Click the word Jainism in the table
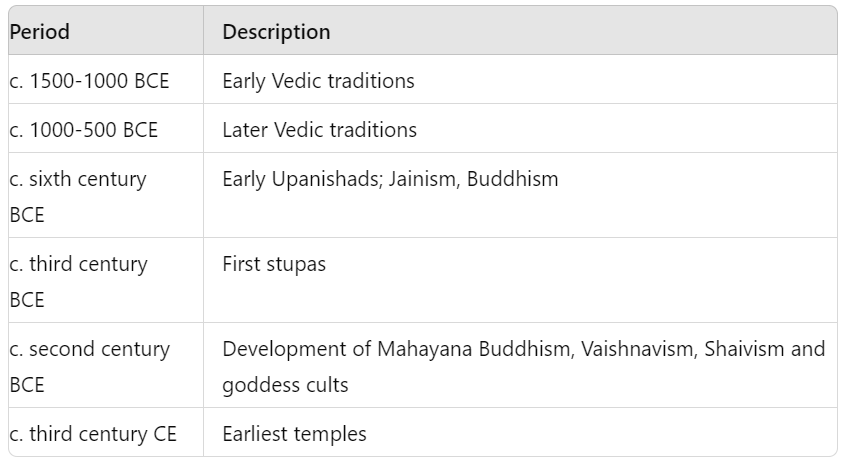The height and width of the screenshot is (459, 847). click(x=424, y=179)
